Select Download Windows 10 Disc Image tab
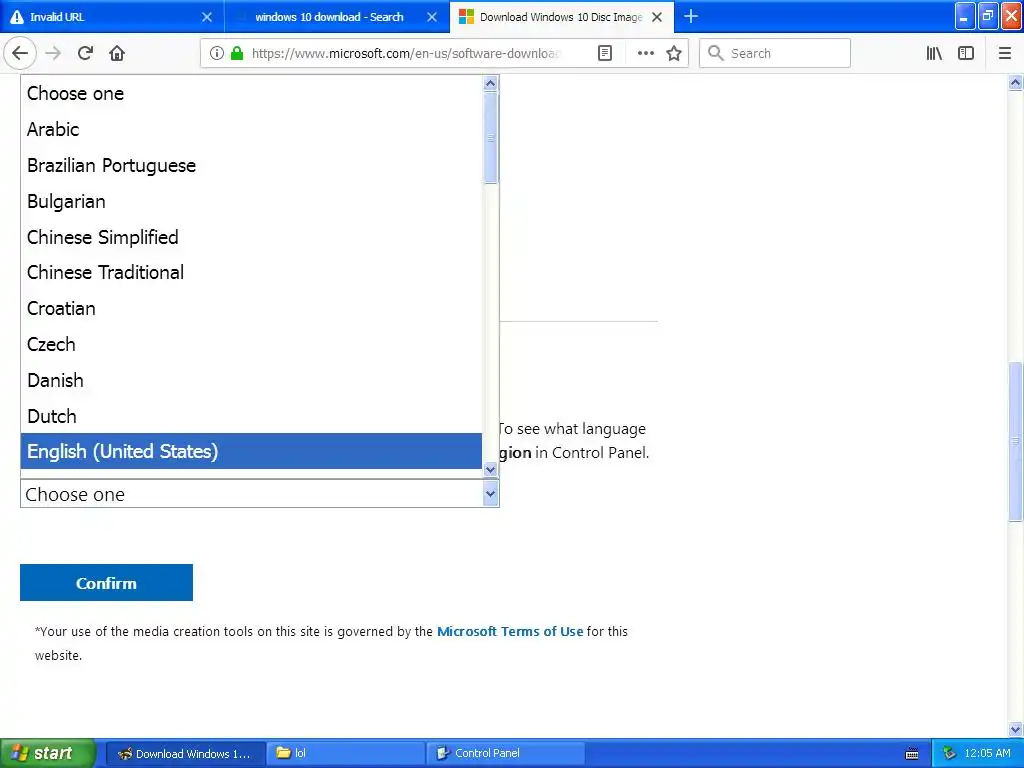 562,17
